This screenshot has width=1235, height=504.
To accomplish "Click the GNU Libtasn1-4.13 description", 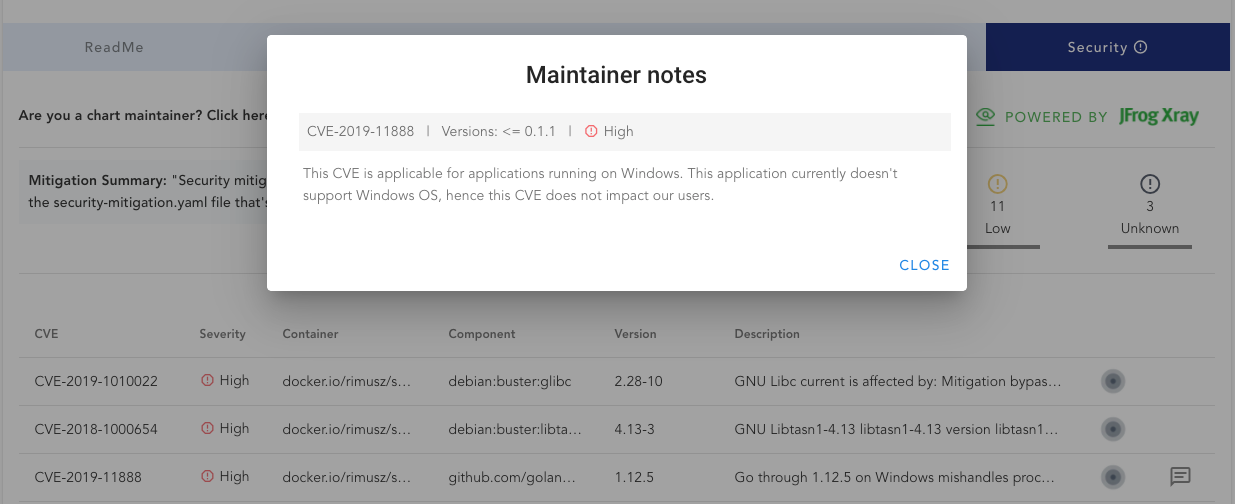I will click(x=898, y=429).
